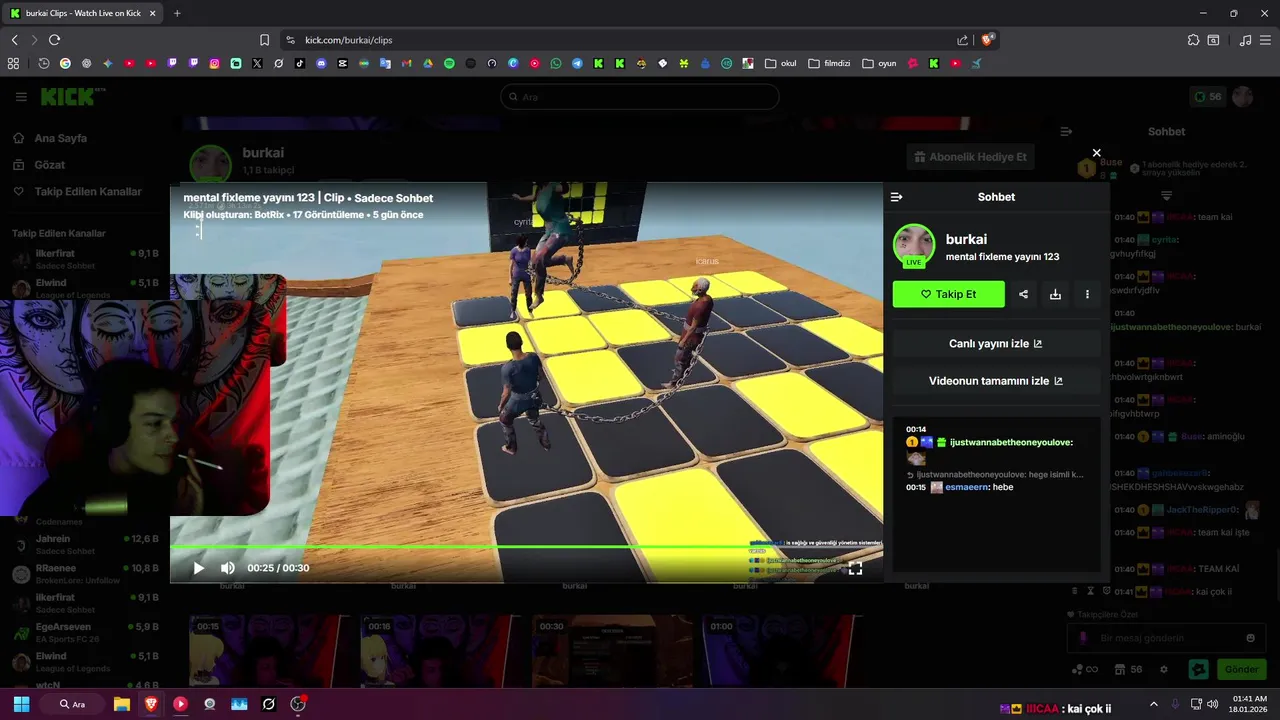Viewport: 1280px width, 720px height.
Task: Open the Telegram bookmark
Action: pos(577,63)
